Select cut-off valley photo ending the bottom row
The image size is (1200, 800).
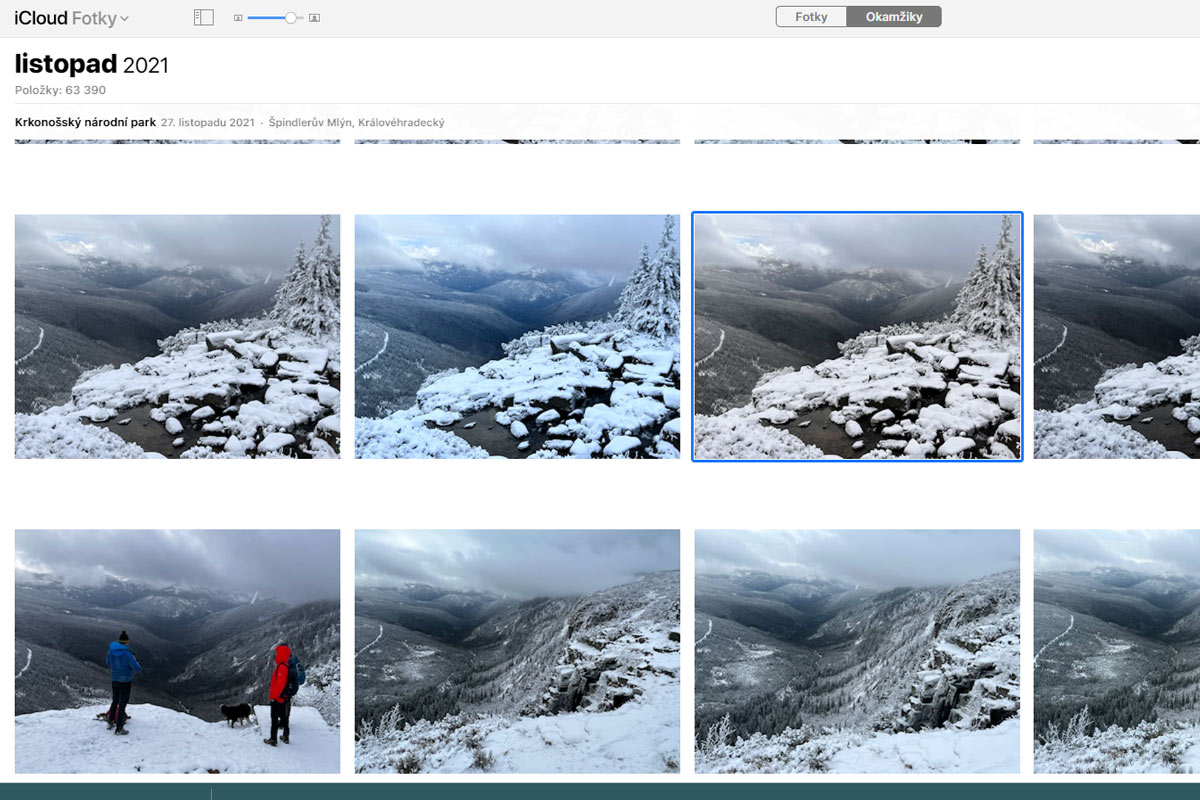(x=1116, y=651)
